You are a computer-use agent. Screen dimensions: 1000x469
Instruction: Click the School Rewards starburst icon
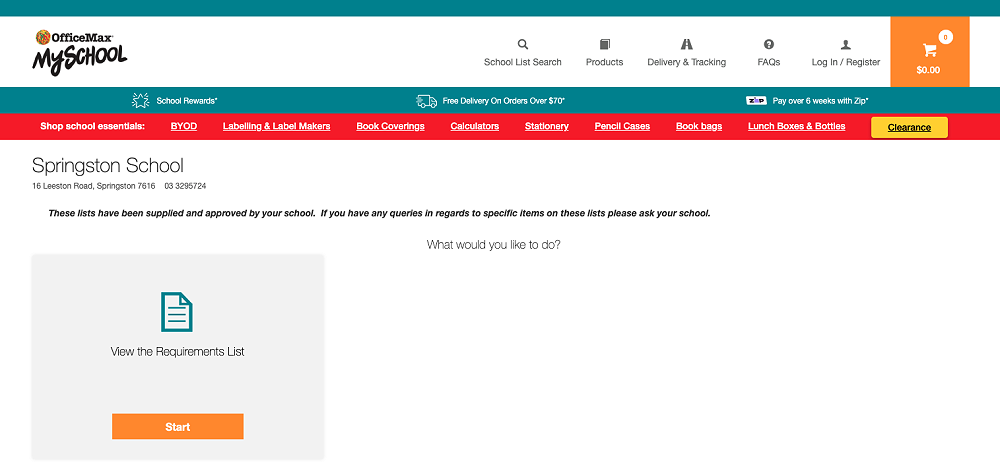(140, 101)
